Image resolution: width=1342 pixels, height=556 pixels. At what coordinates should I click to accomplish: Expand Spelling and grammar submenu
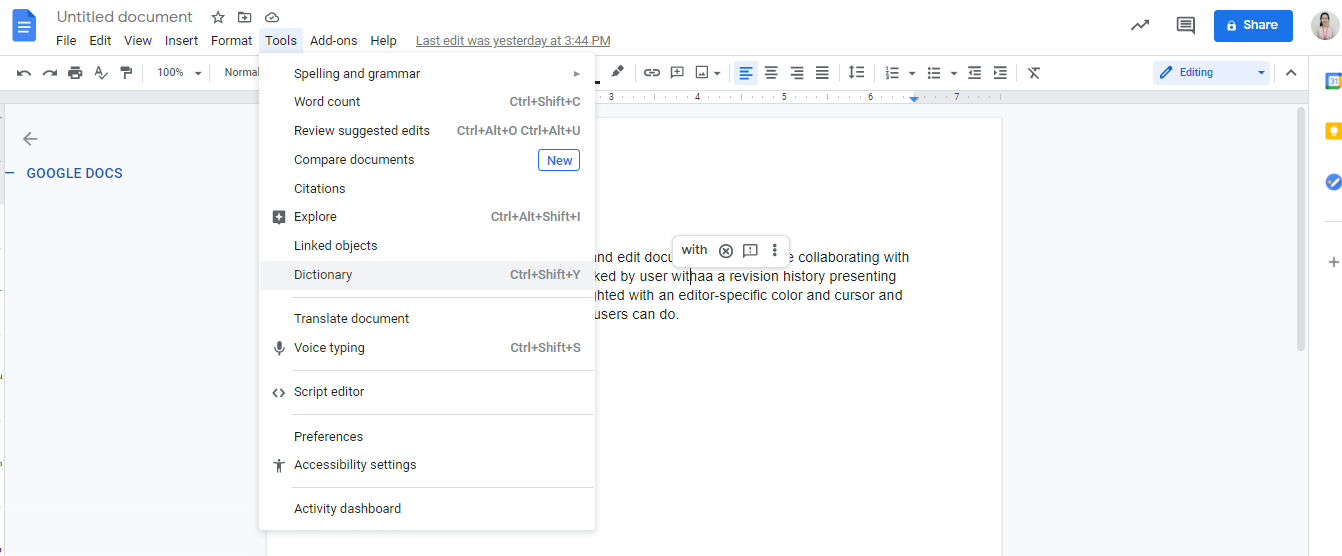tap(427, 73)
